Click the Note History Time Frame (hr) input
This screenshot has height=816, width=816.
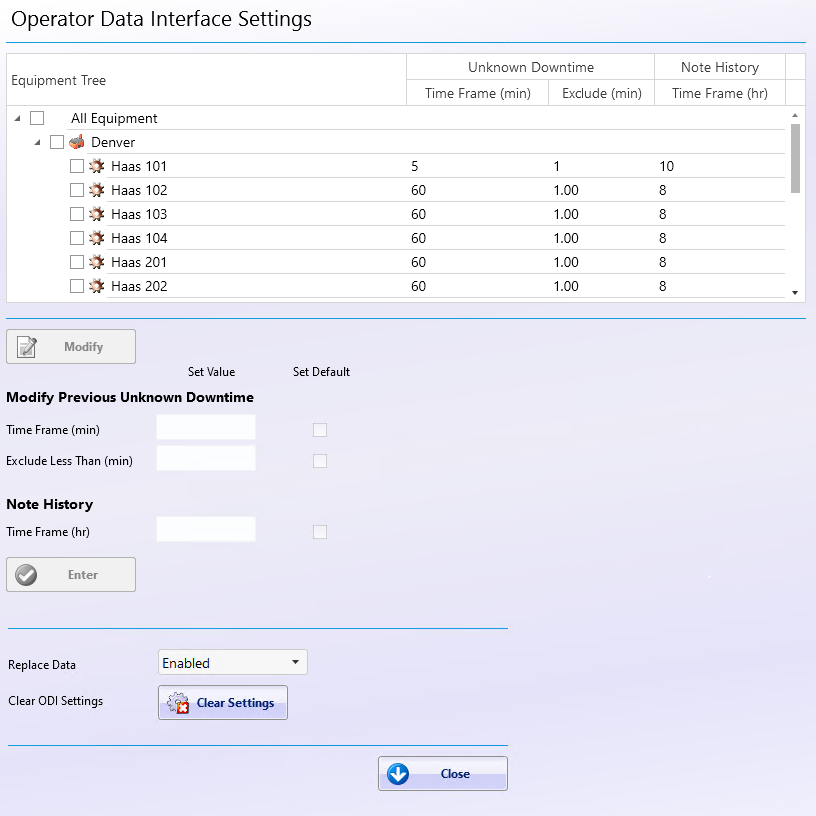206,529
